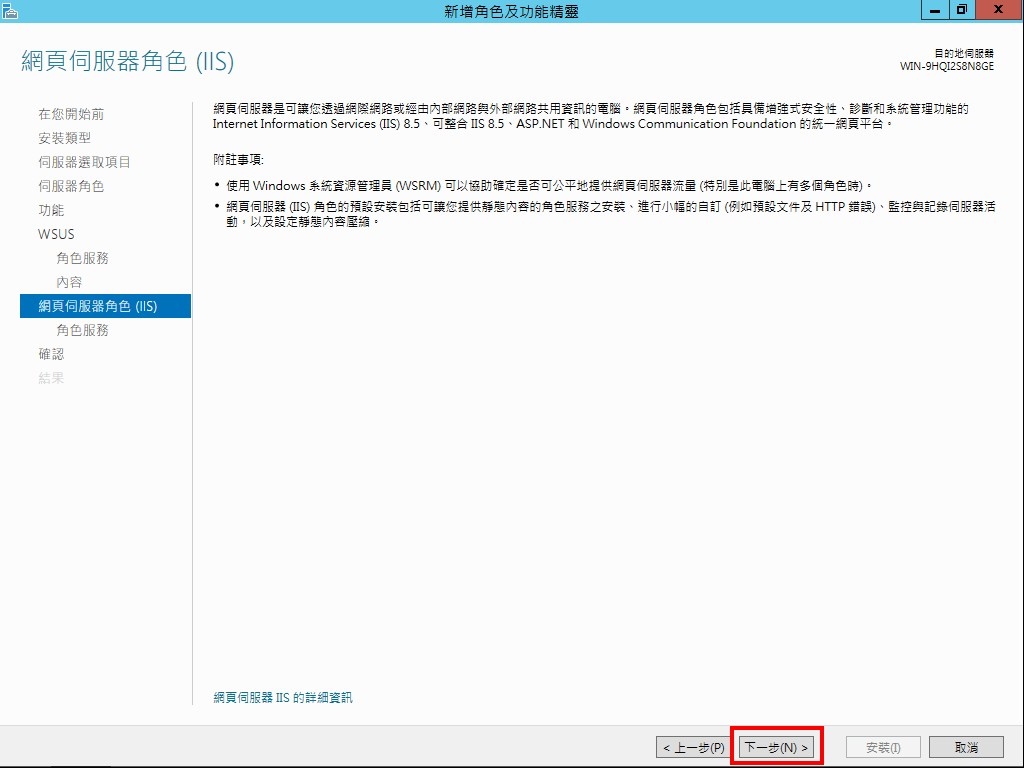Viewport: 1024px width, 768px height.
Task: Click server name WIN-9HQI2S8N8GE
Action: 946,66
